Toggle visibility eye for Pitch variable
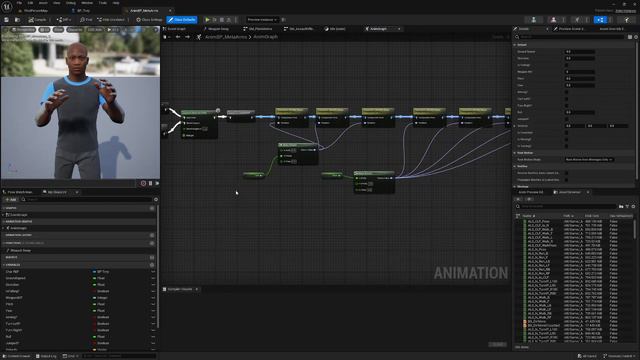Screen dimensions: 640x360 point(153,304)
